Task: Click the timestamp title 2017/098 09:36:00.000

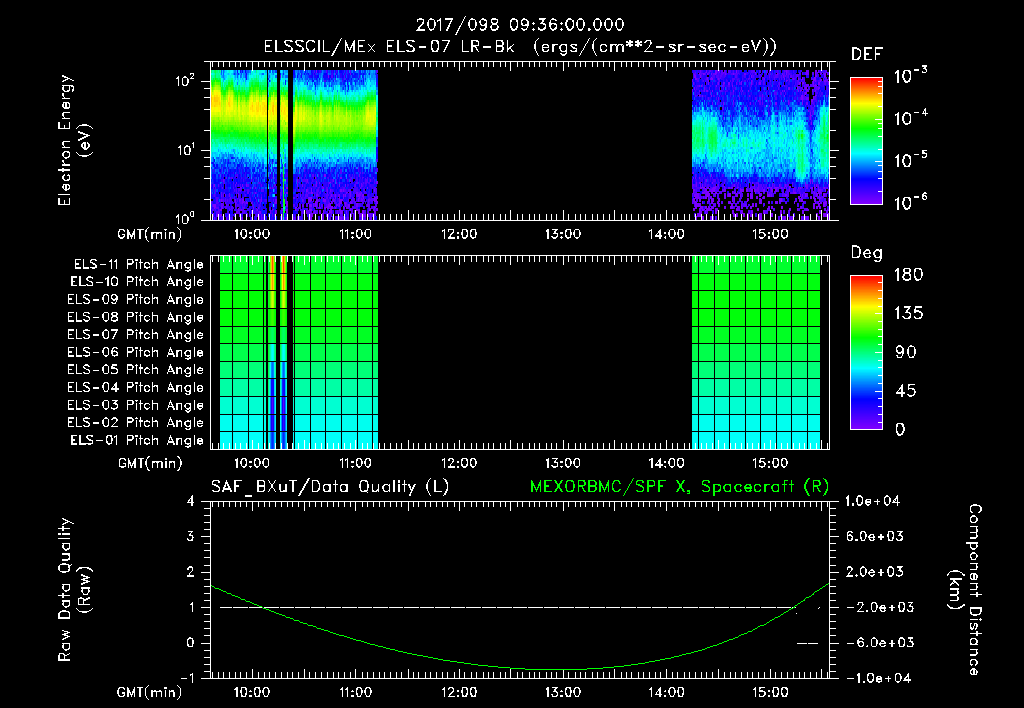Action: [x=520, y=25]
